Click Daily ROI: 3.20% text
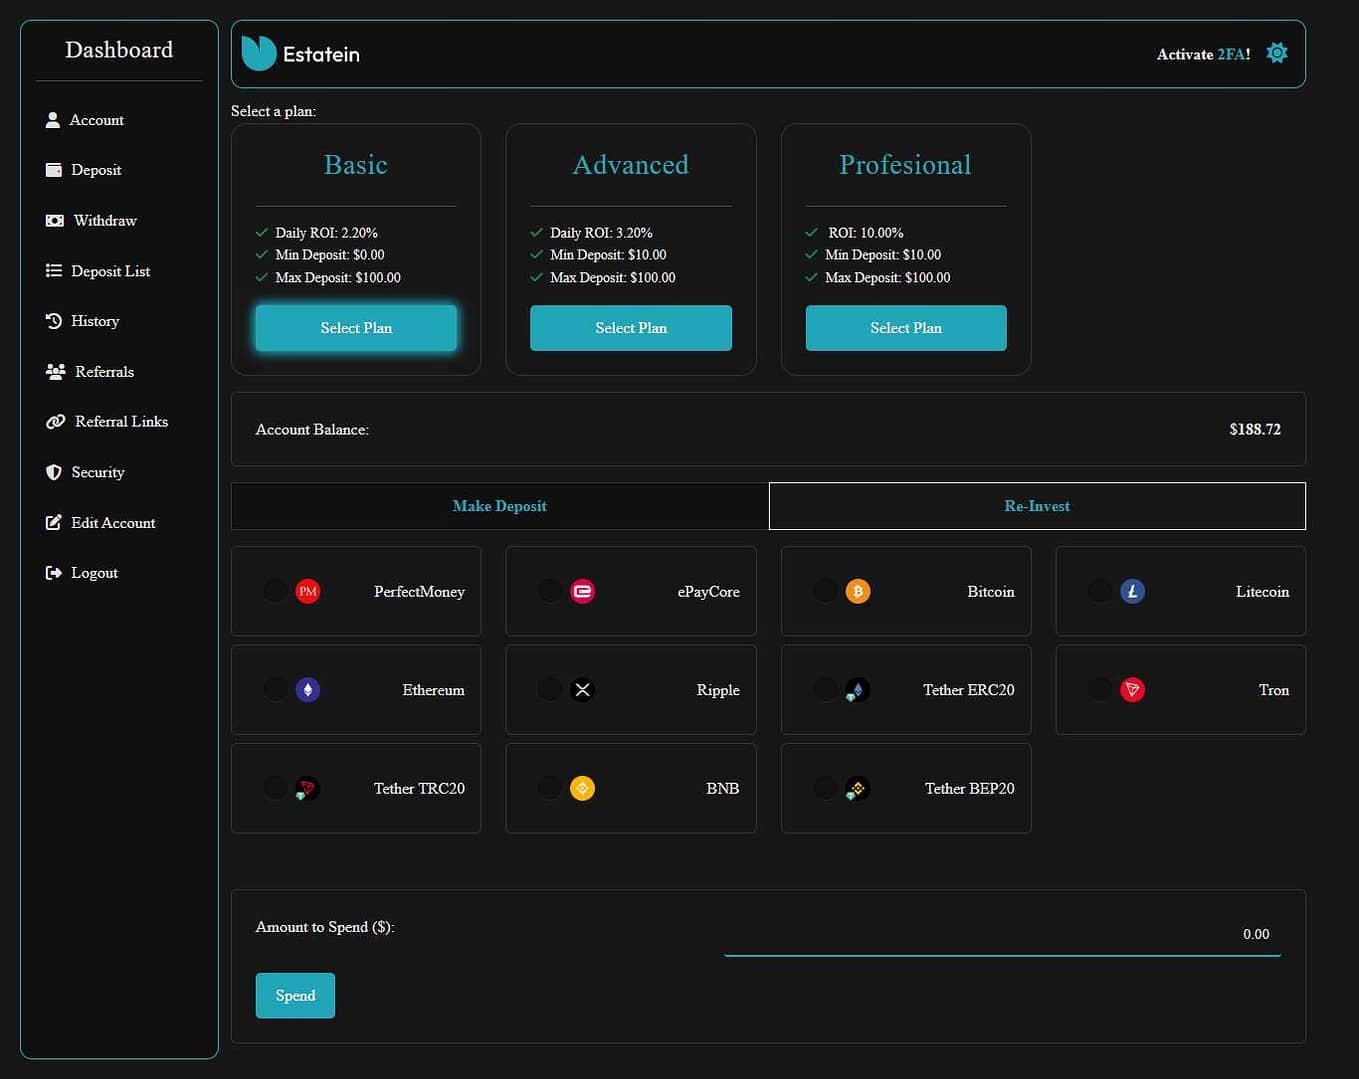 [x=601, y=233]
